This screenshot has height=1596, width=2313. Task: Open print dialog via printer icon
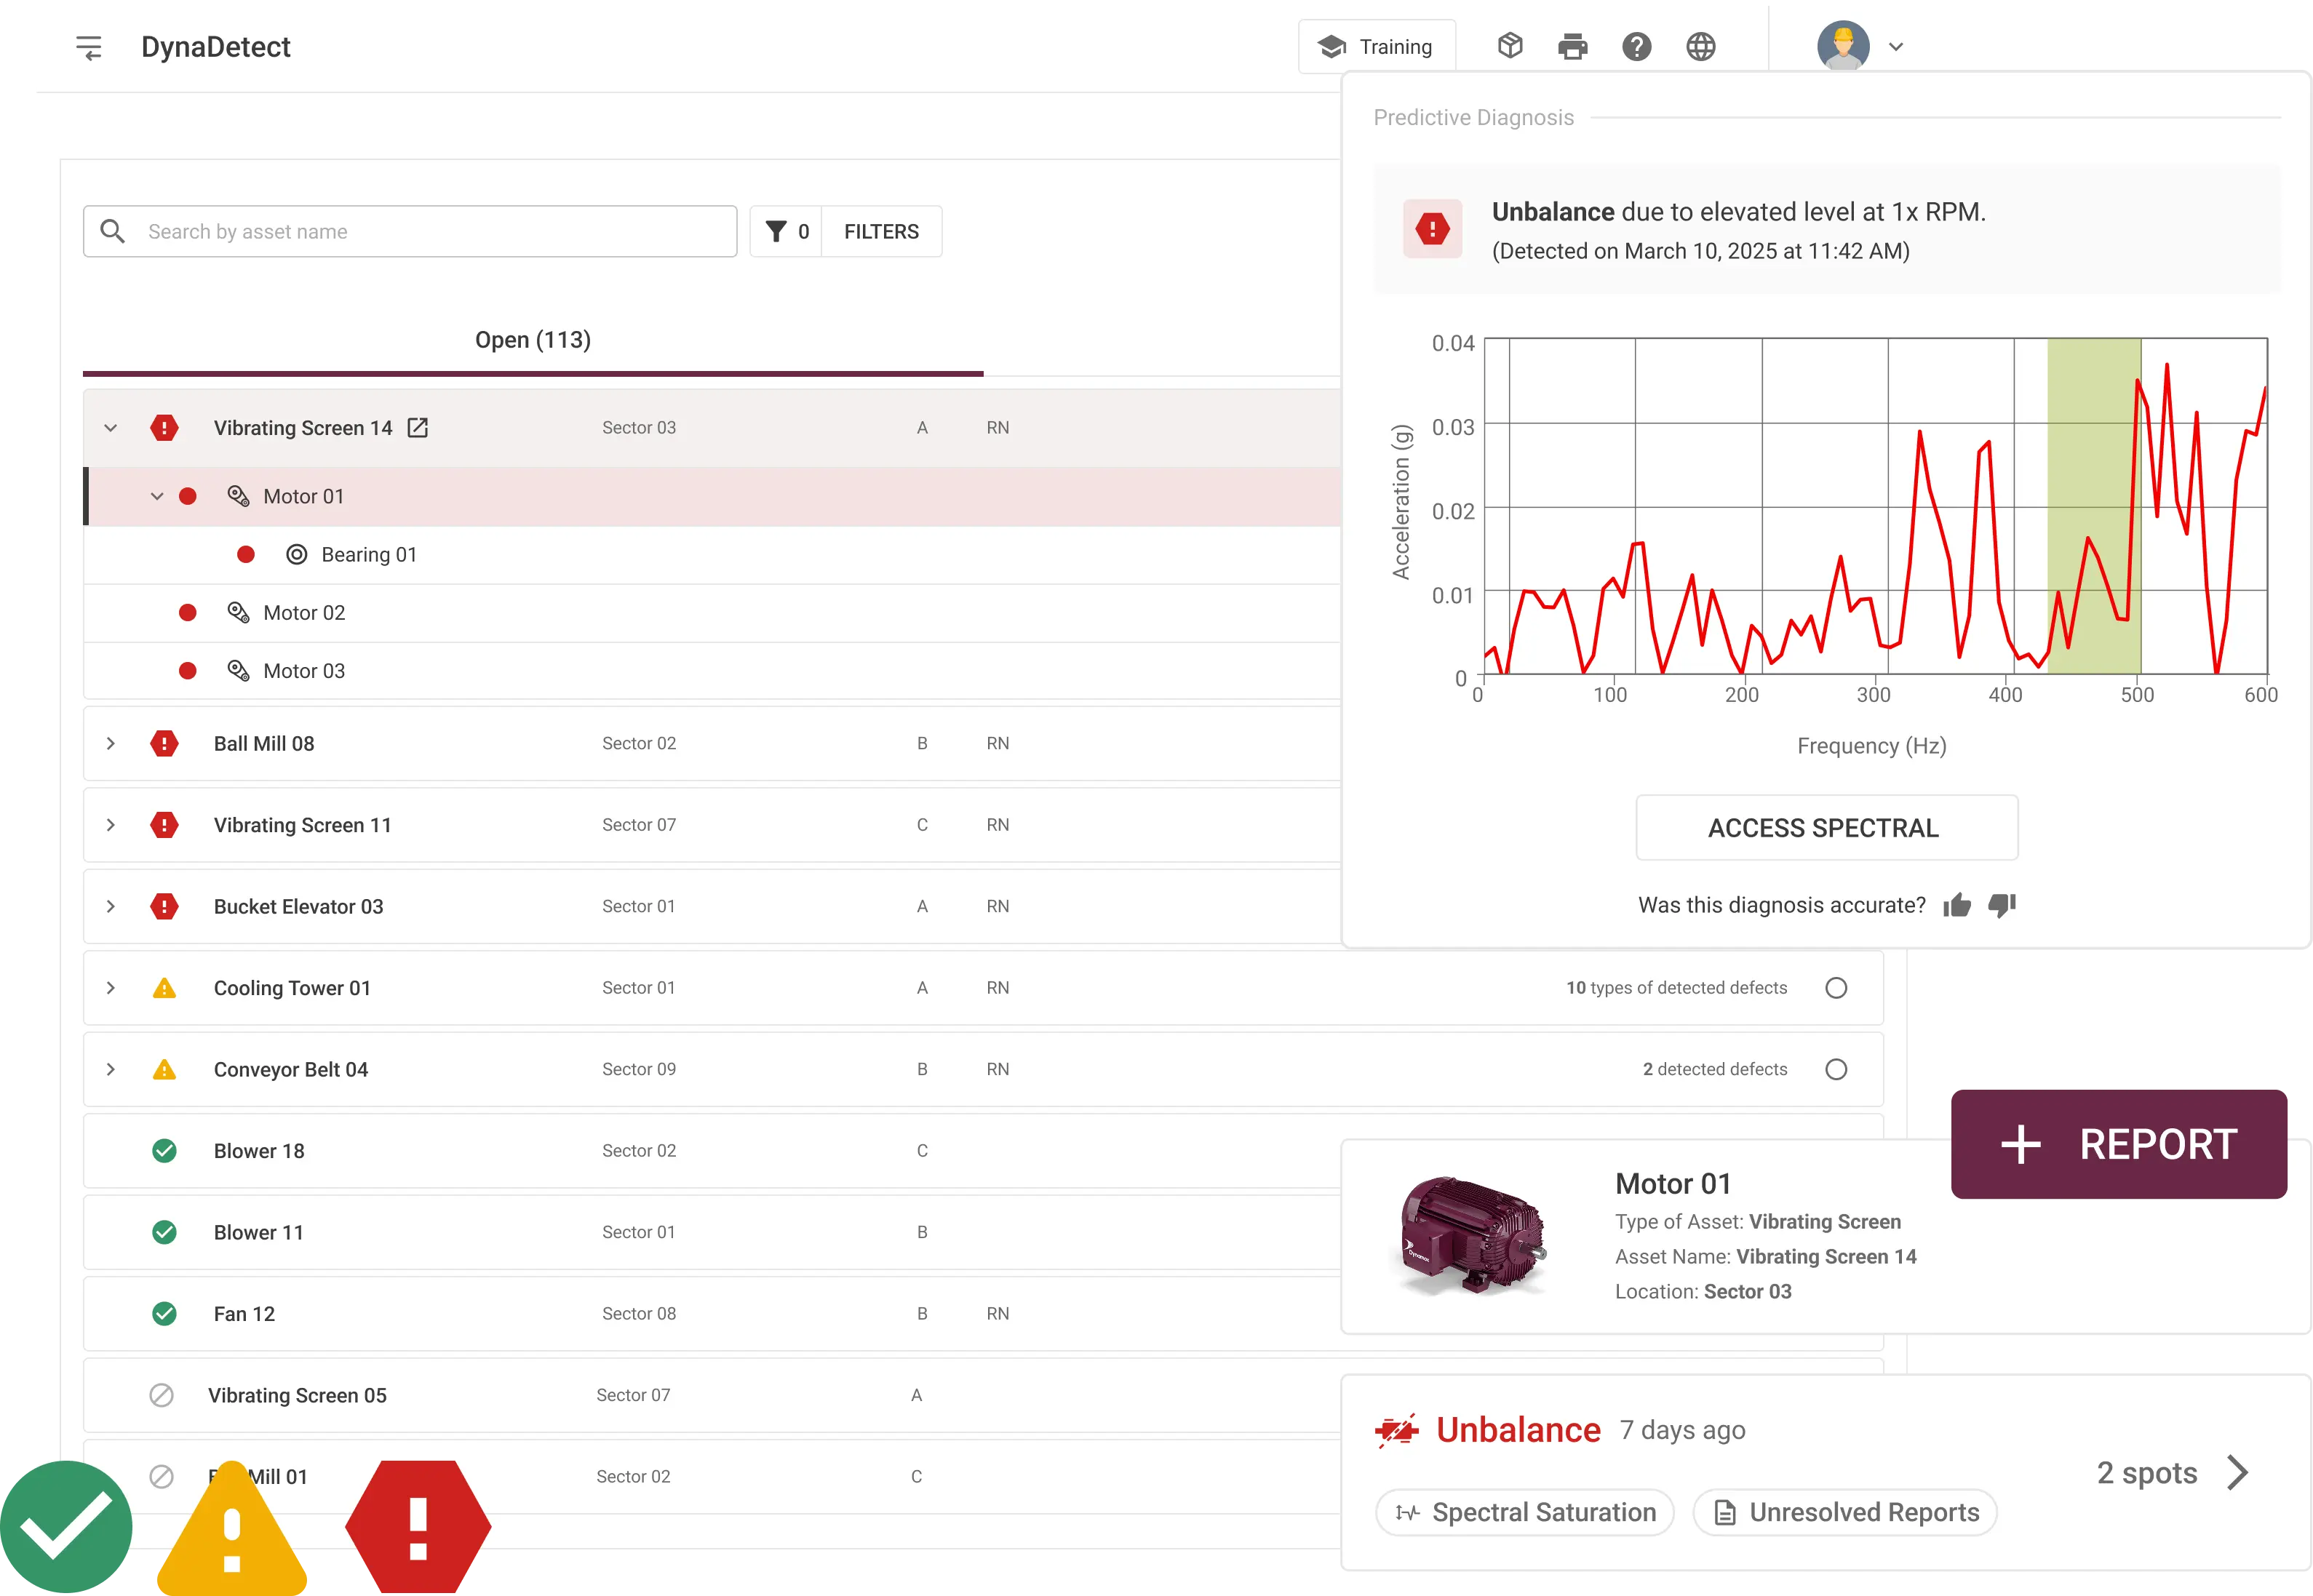tap(1572, 46)
